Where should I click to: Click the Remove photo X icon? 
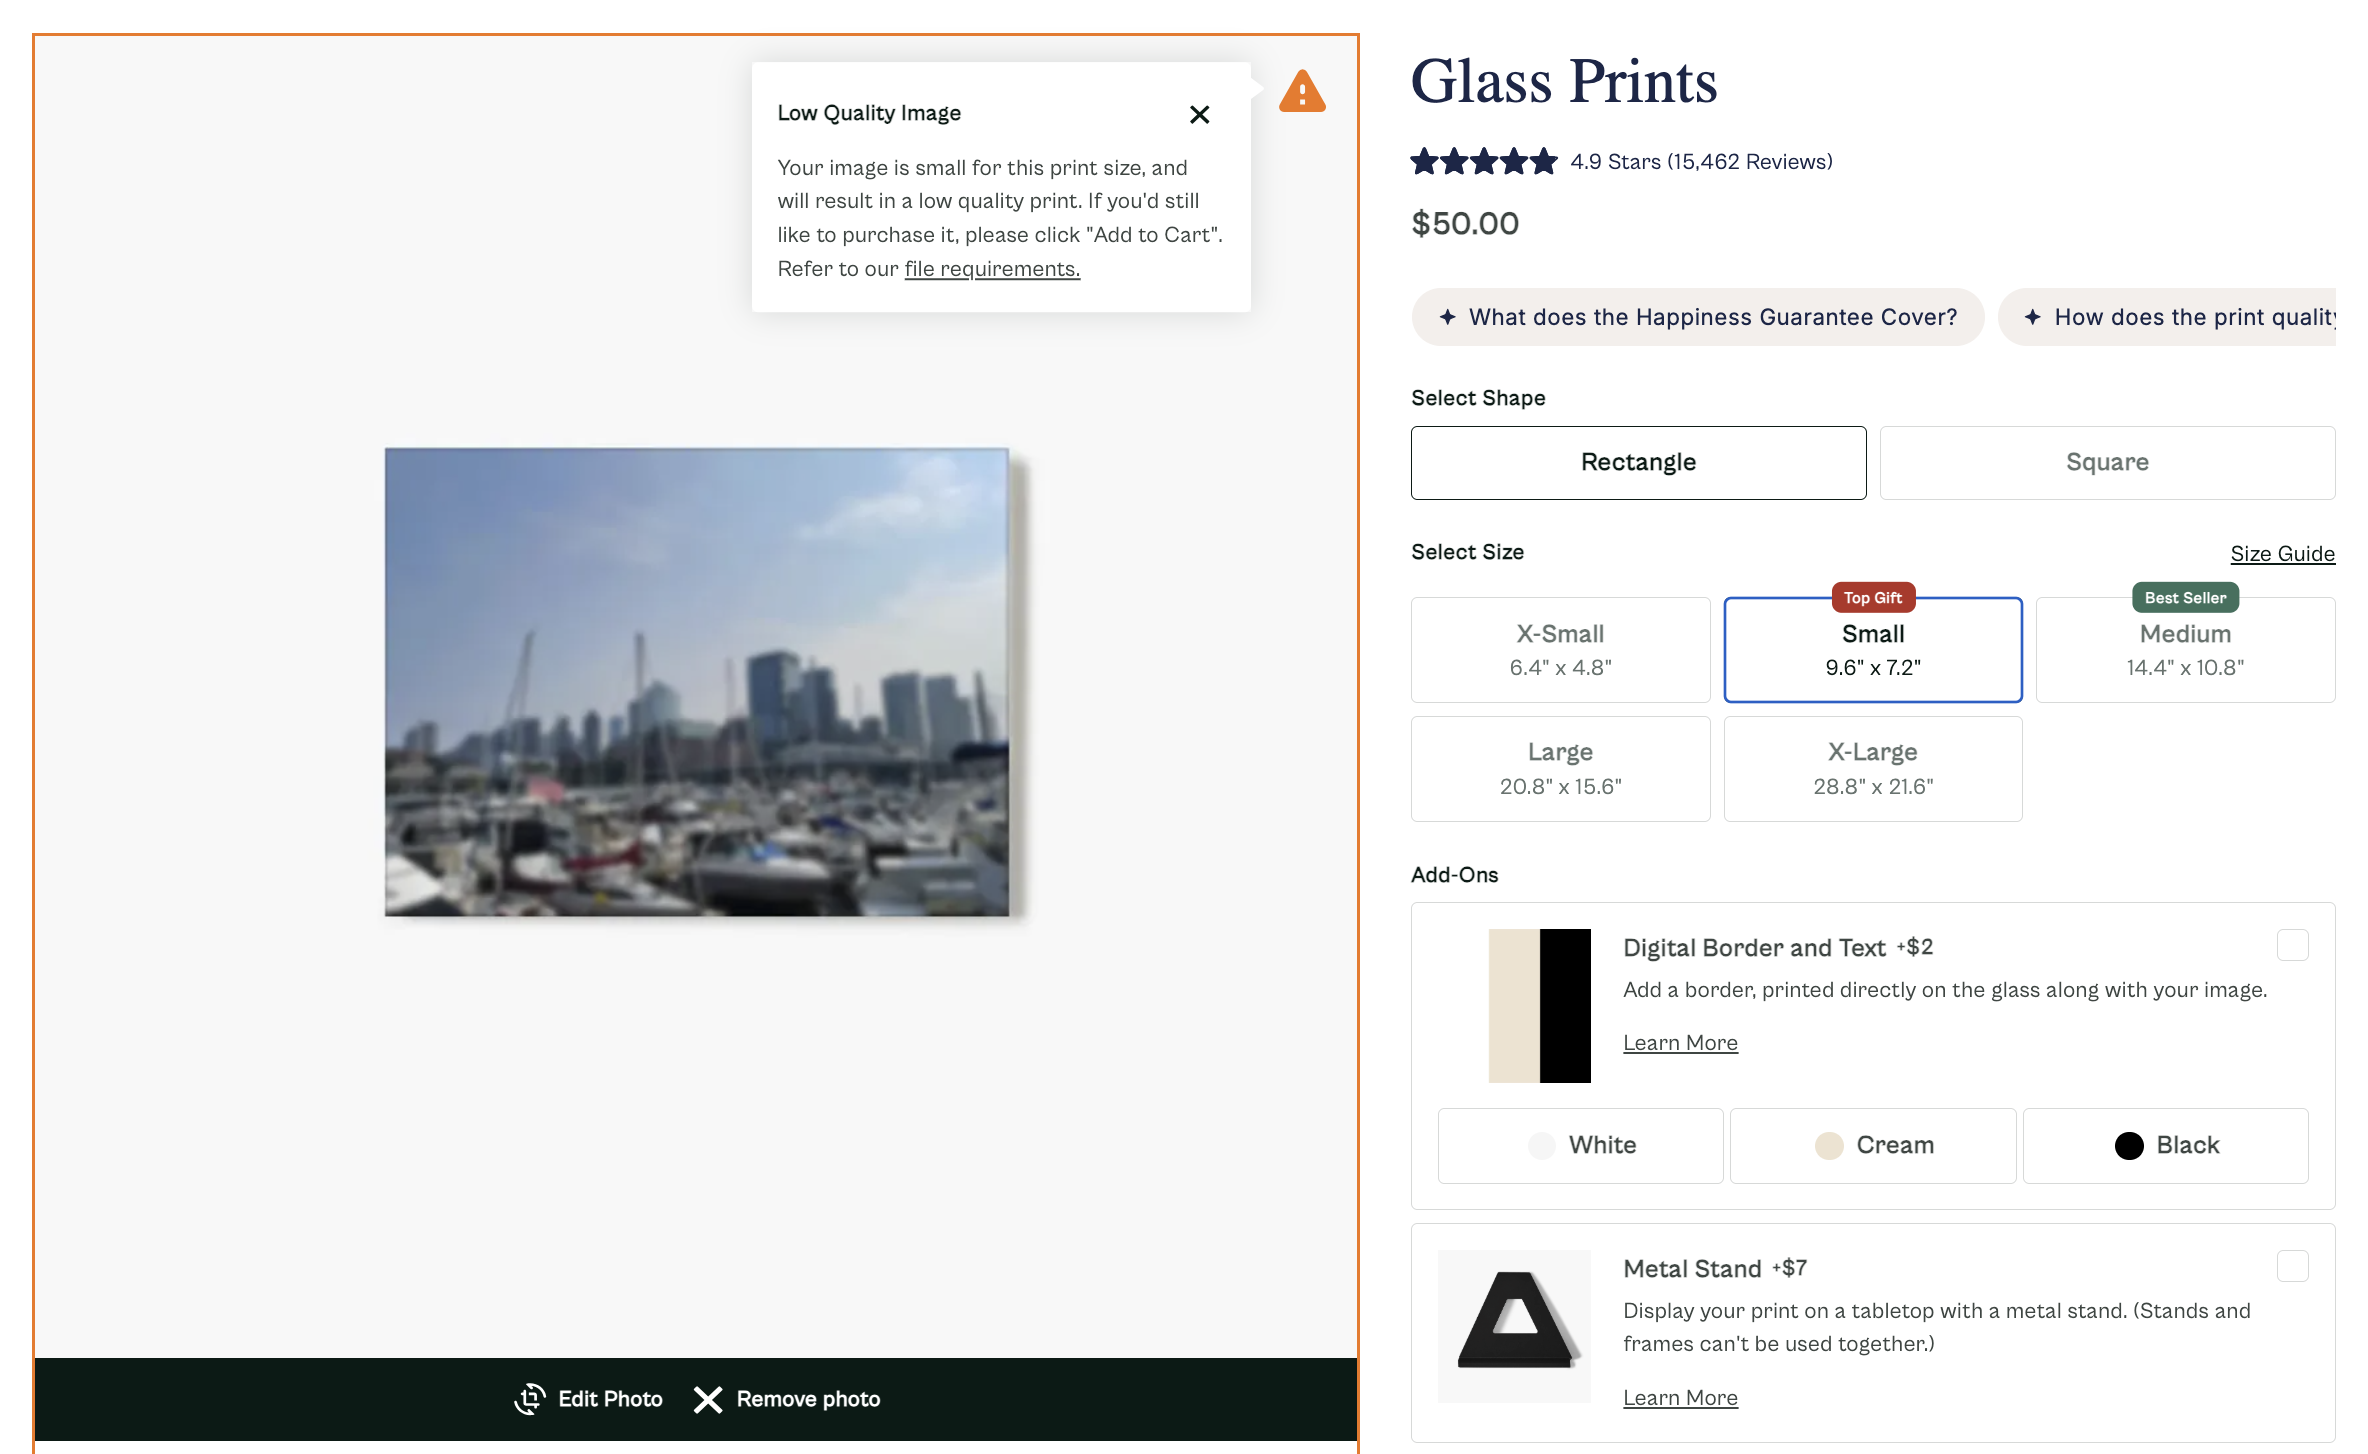coord(708,1399)
